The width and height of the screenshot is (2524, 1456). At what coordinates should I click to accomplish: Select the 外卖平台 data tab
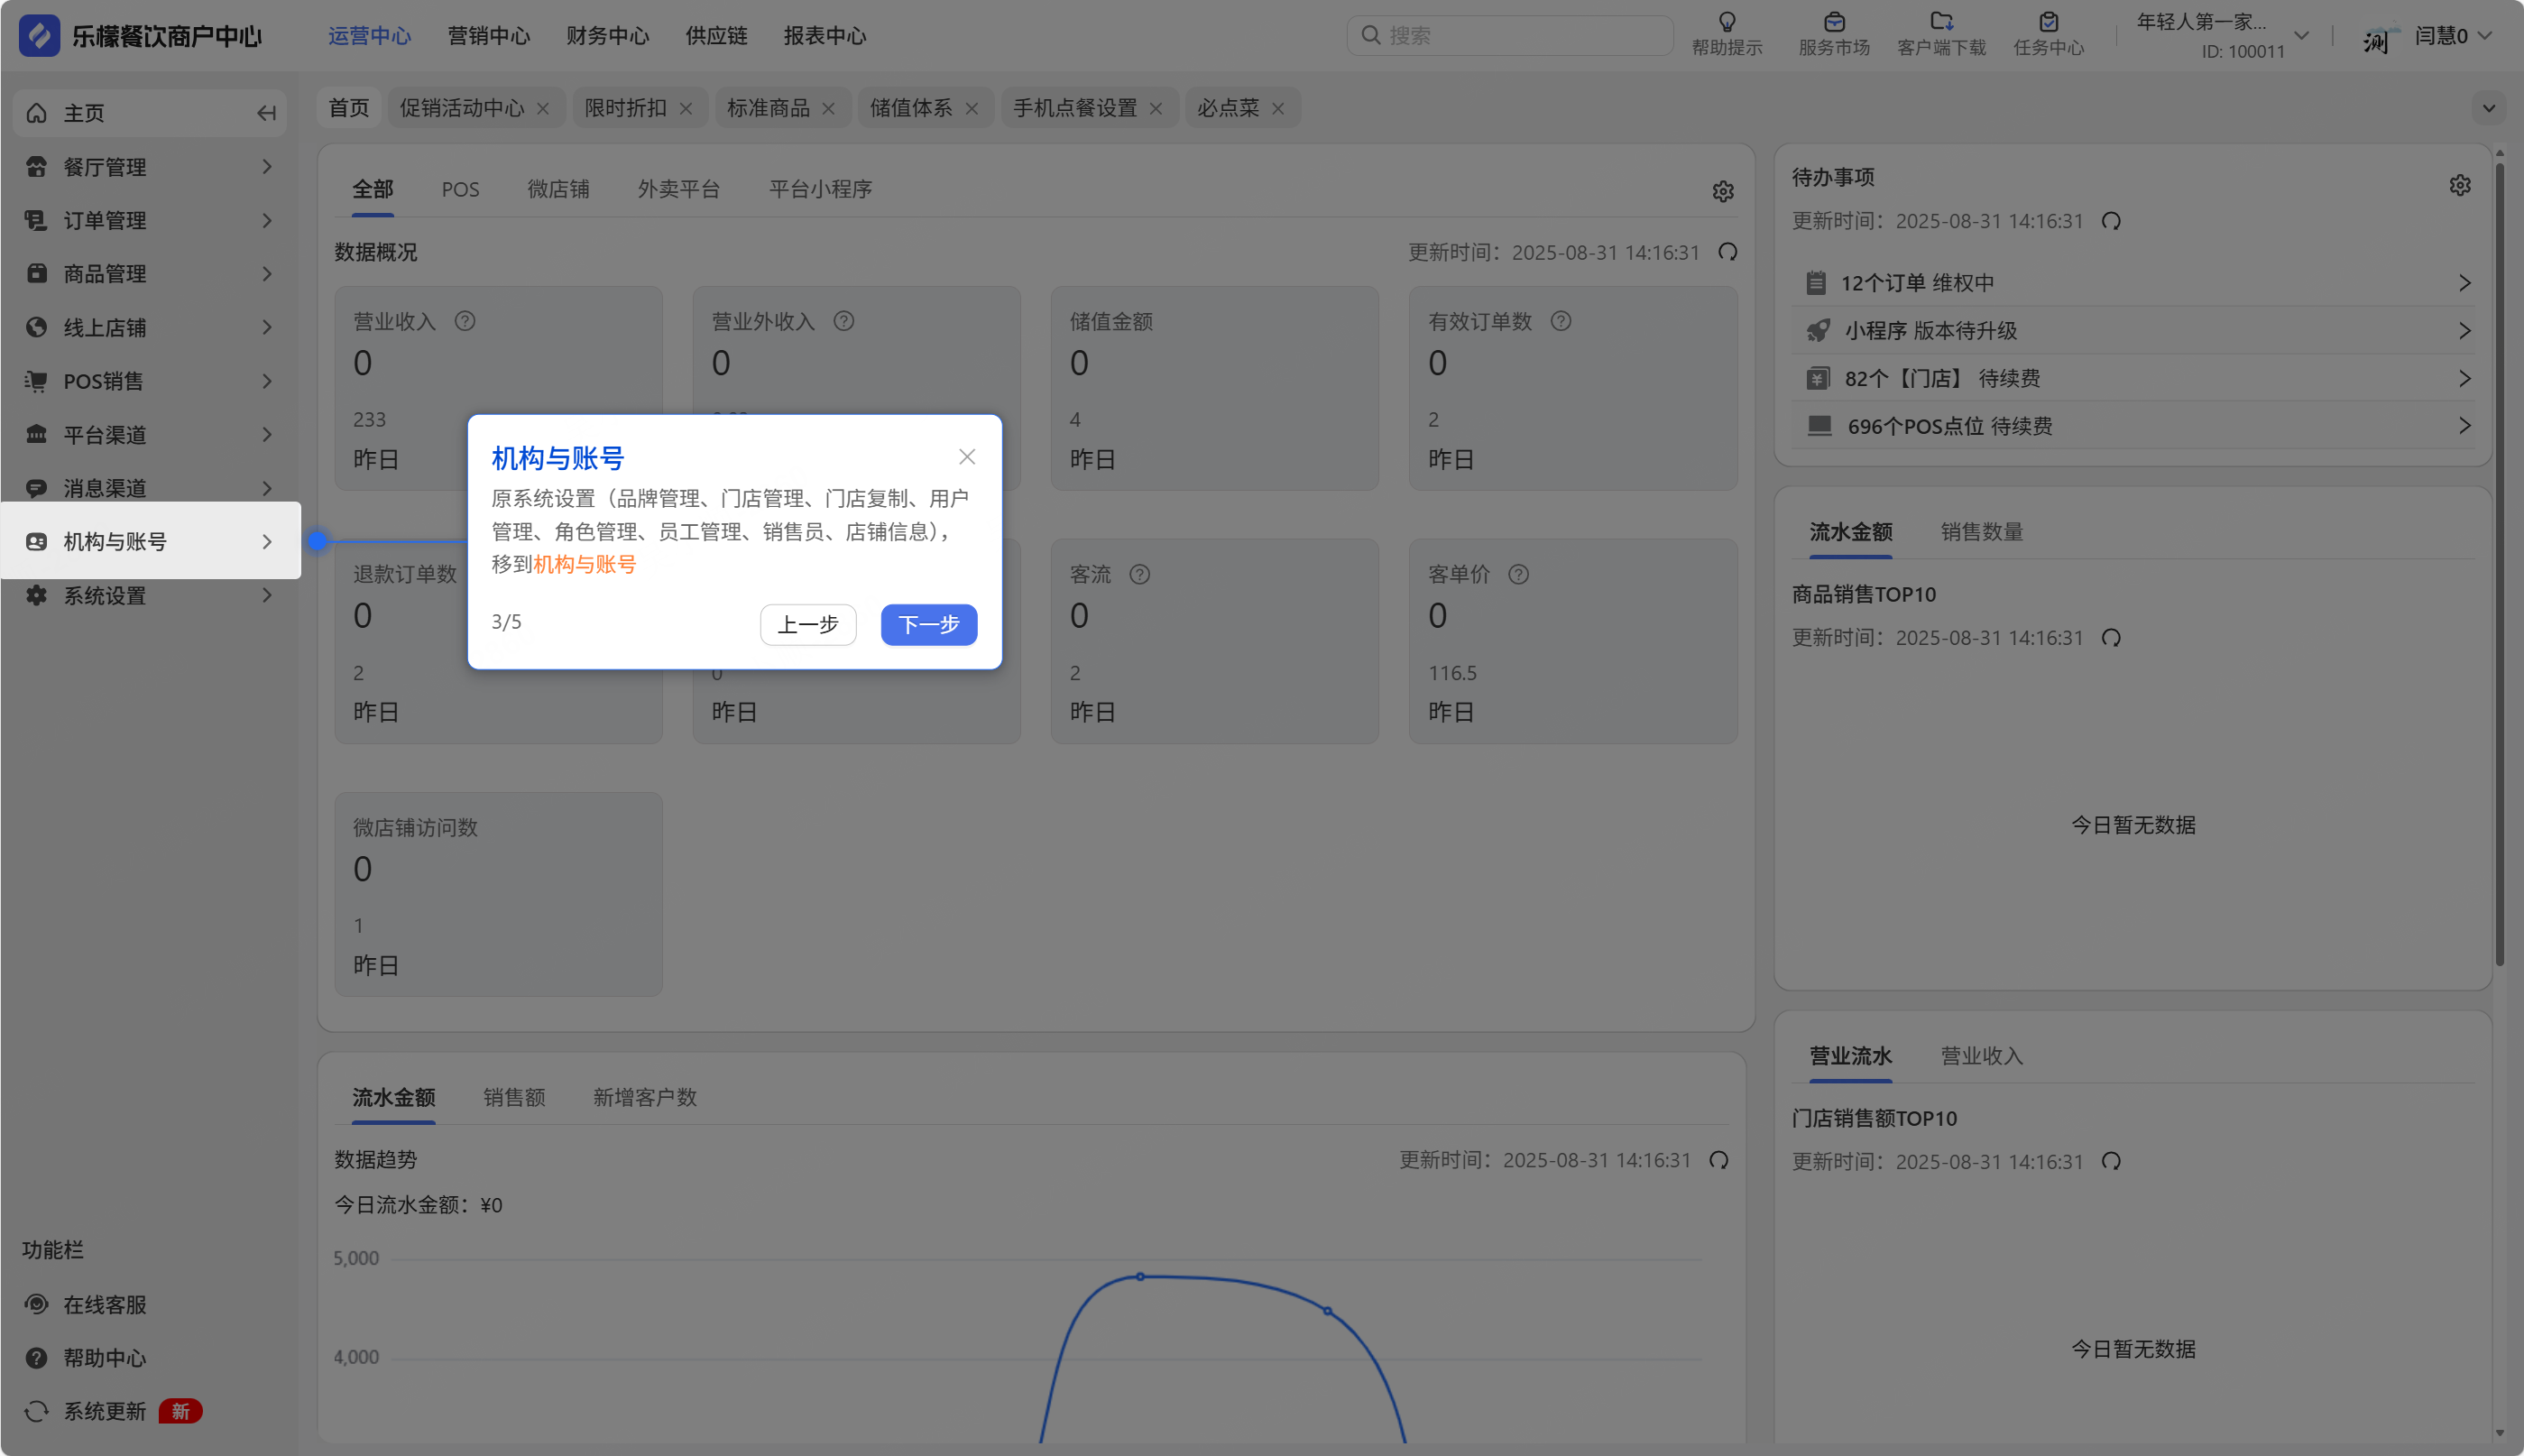679,189
